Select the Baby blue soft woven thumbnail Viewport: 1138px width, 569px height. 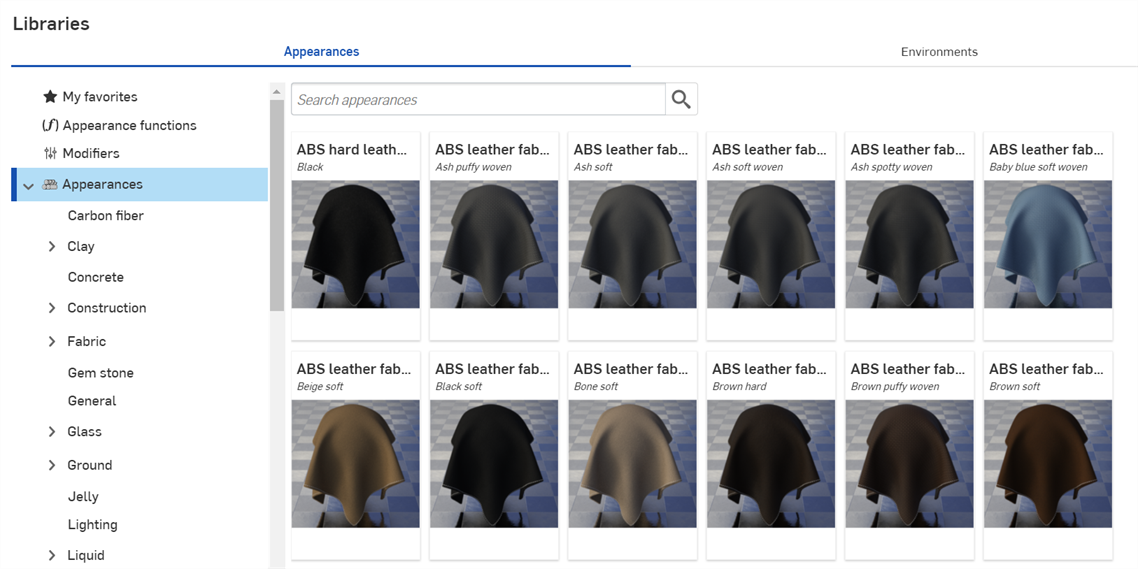(1047, 244)
